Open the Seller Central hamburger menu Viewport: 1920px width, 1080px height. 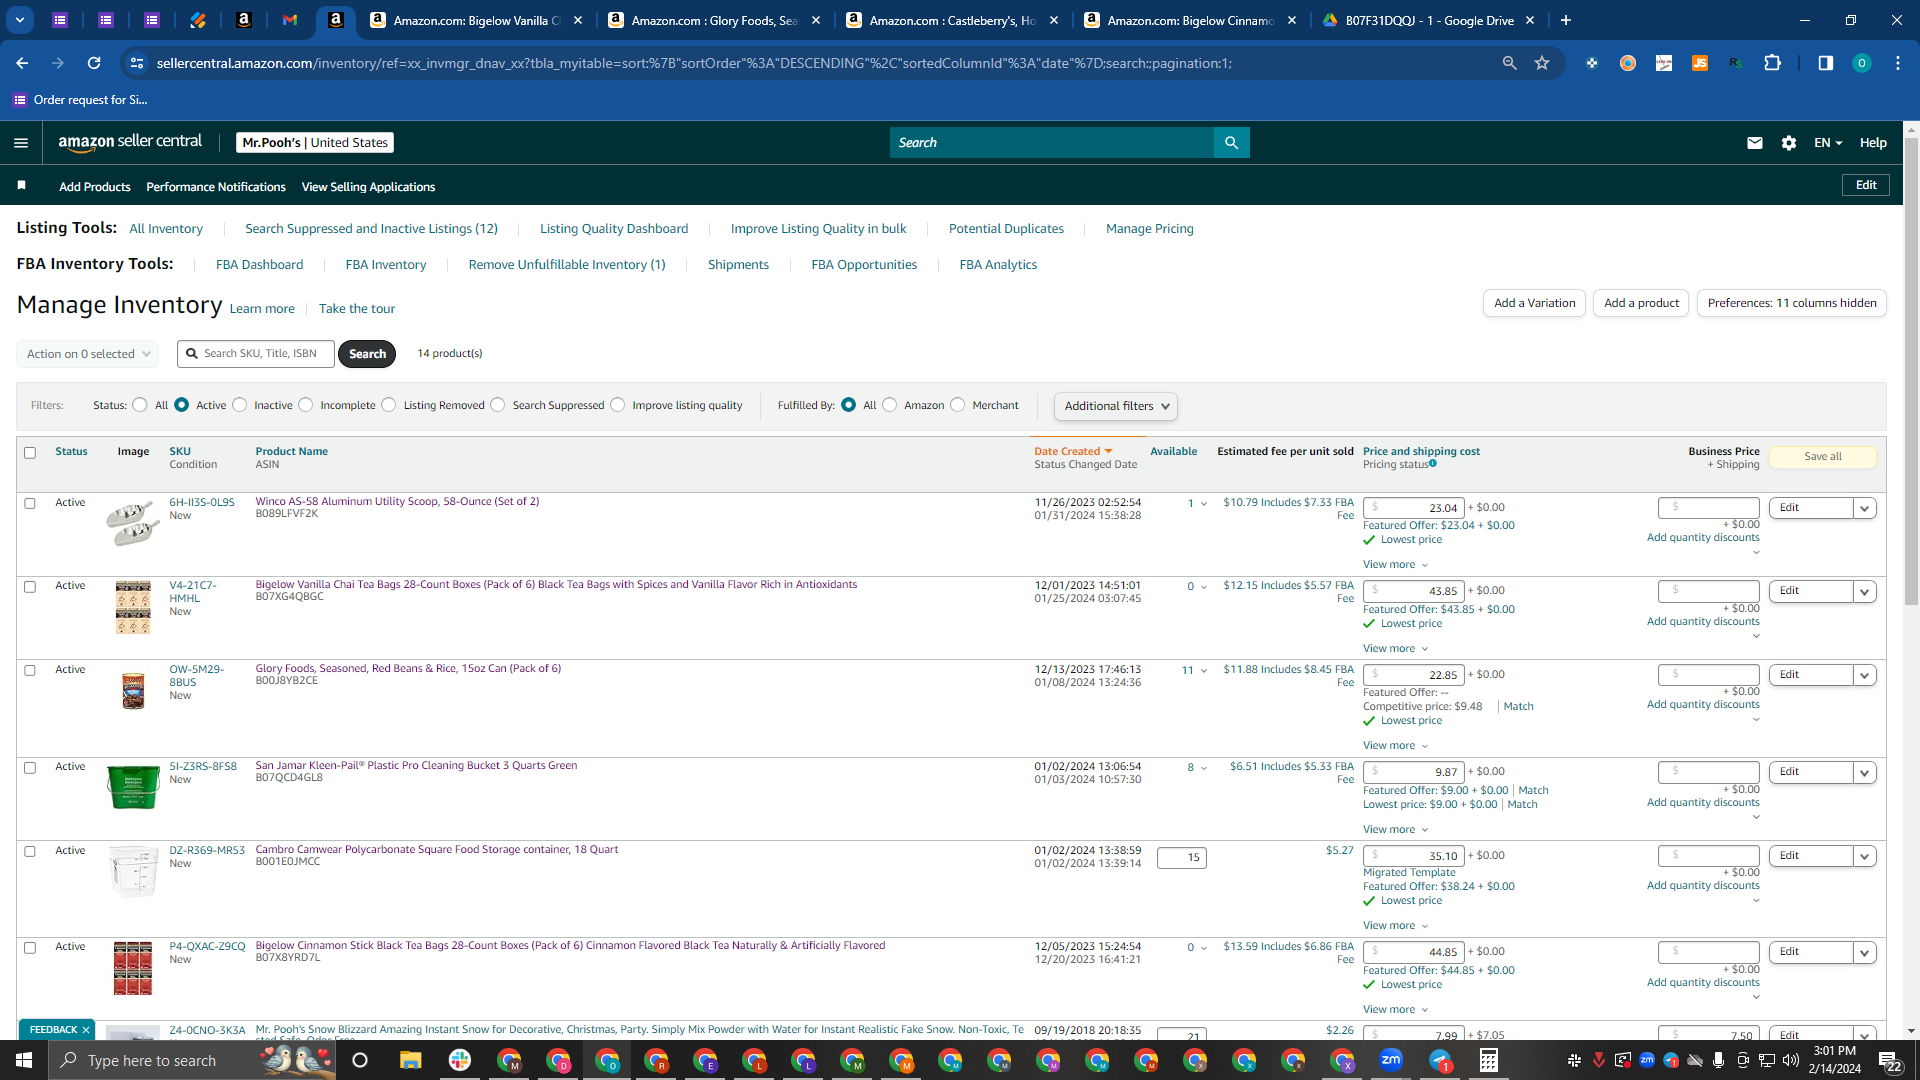pos(21,143)
